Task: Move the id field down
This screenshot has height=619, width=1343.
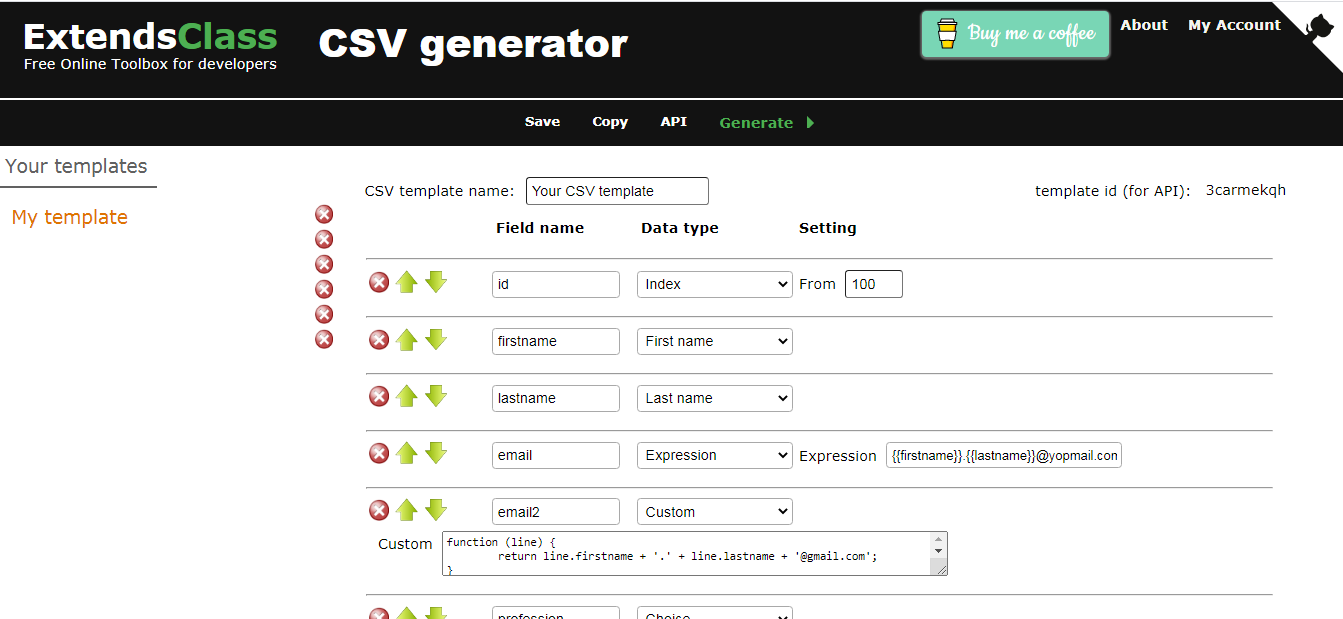Action: [436, 283]
